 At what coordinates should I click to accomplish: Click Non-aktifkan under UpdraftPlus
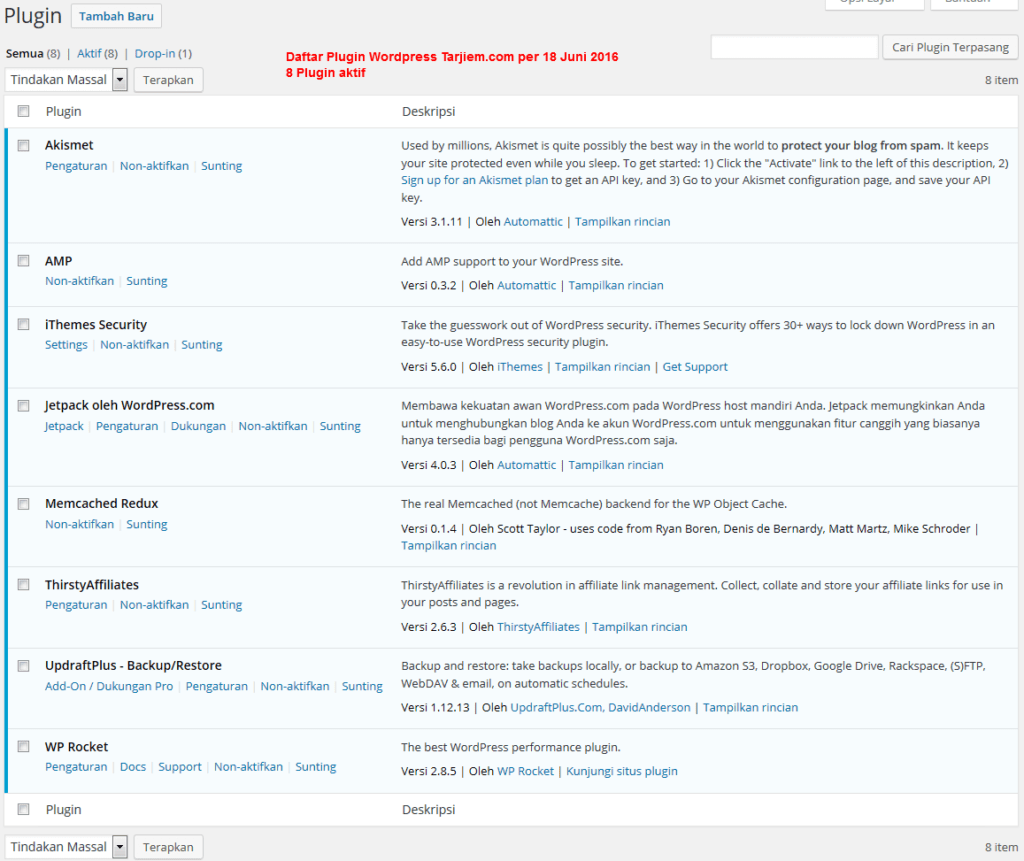pyautogui.click(x=295, y=686)
